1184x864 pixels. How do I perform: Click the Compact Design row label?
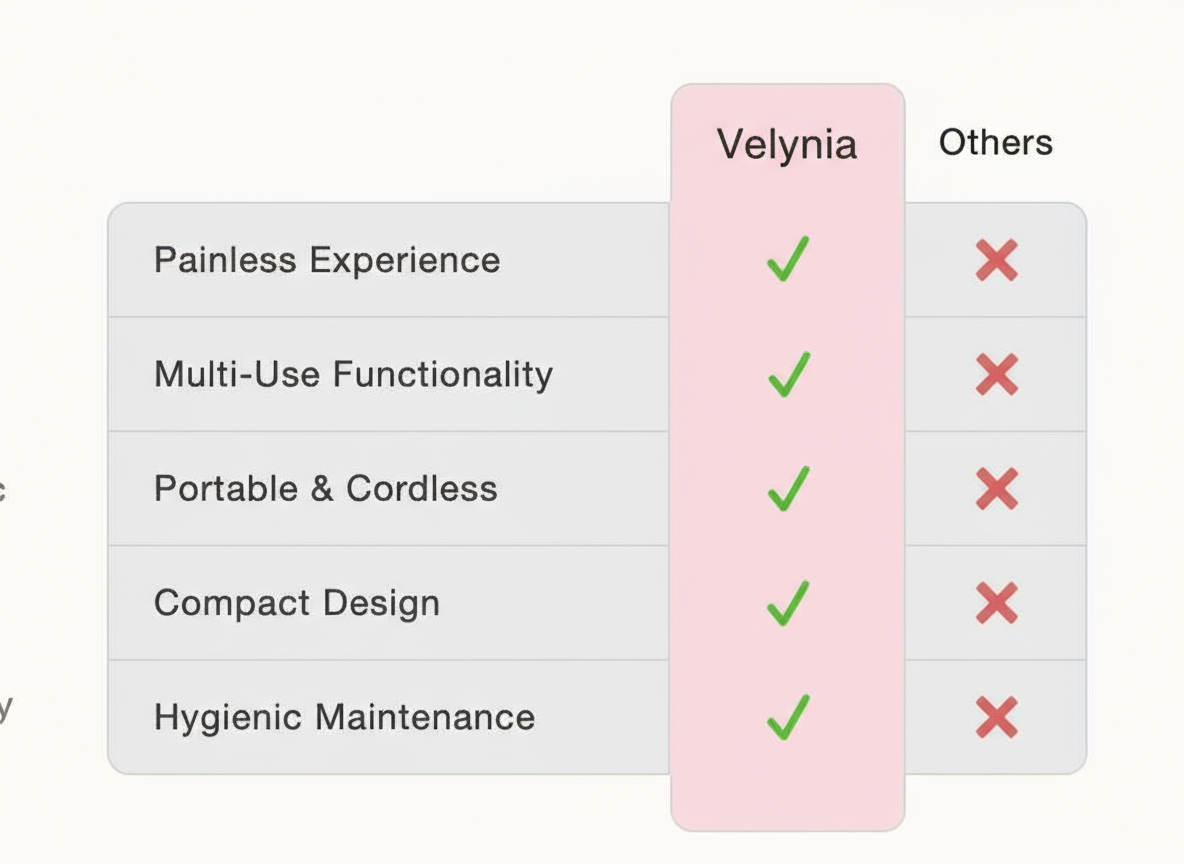(x=297, y=603)
